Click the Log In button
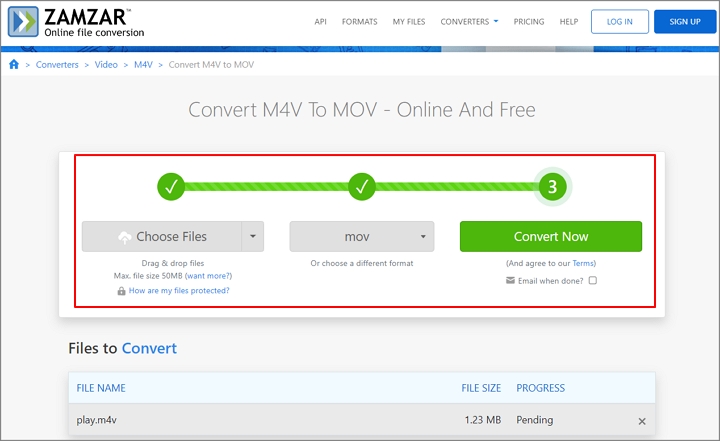720x441 pixels. coord(619,22)
